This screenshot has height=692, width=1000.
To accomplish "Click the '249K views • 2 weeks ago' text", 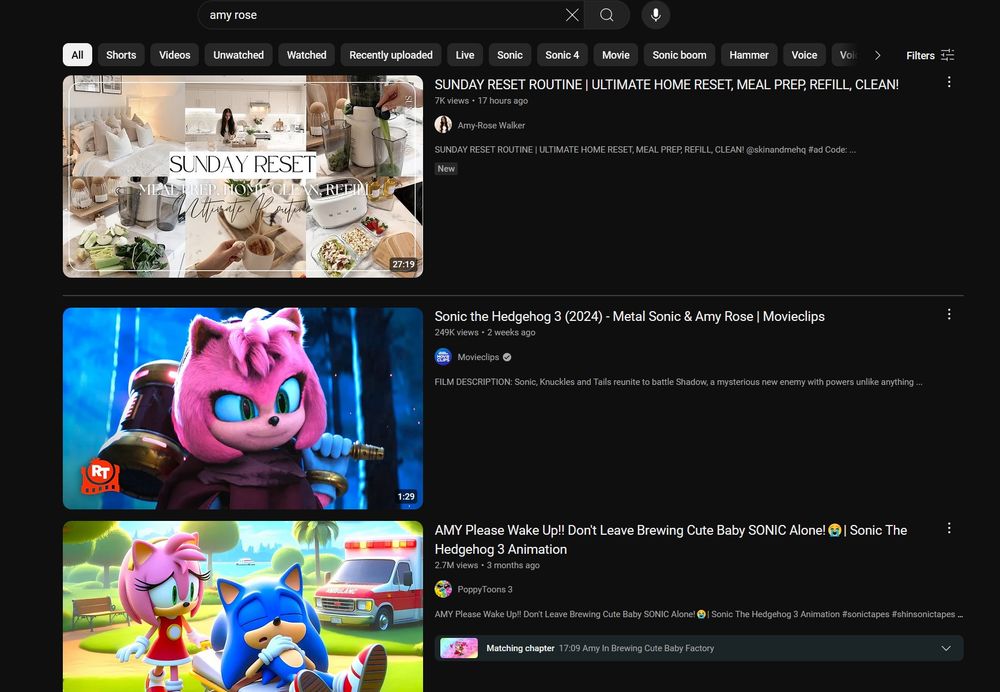I will click(485, 332).
